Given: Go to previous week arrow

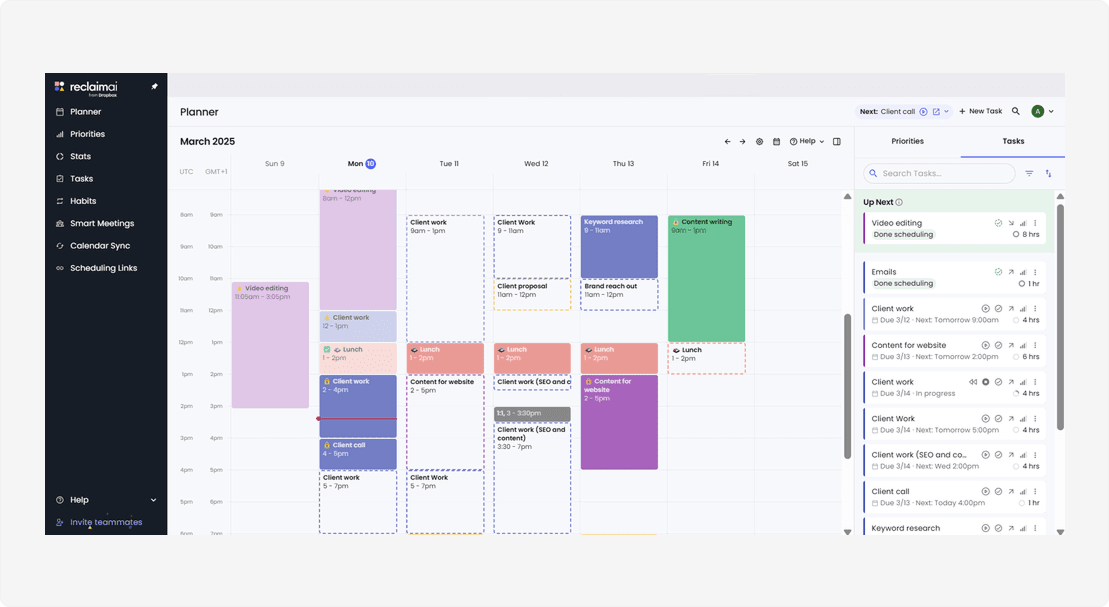Looking at the screenshot, I should pyautogui.click(x=727, y=141).
